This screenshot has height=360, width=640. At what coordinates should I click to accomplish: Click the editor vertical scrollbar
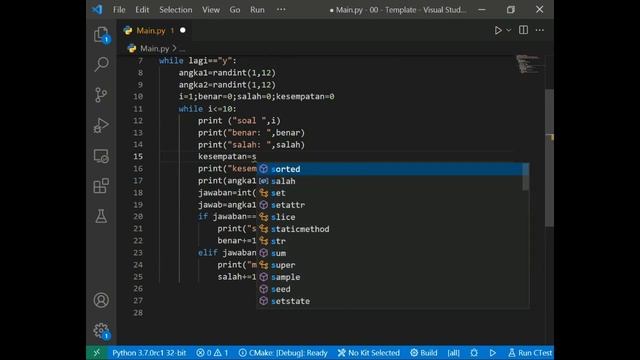(549, 158)
